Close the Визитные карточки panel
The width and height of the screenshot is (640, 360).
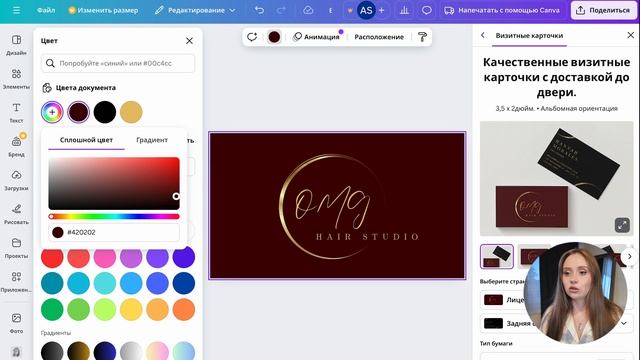tap(631, 36)
